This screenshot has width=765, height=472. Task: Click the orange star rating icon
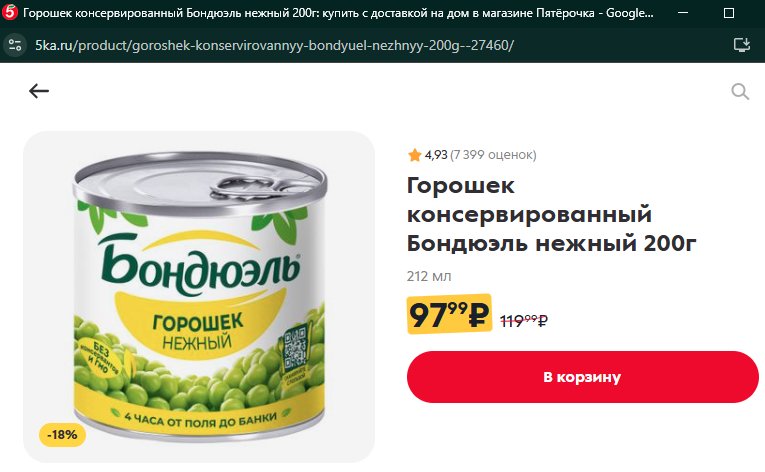click(x=414, y=155)
